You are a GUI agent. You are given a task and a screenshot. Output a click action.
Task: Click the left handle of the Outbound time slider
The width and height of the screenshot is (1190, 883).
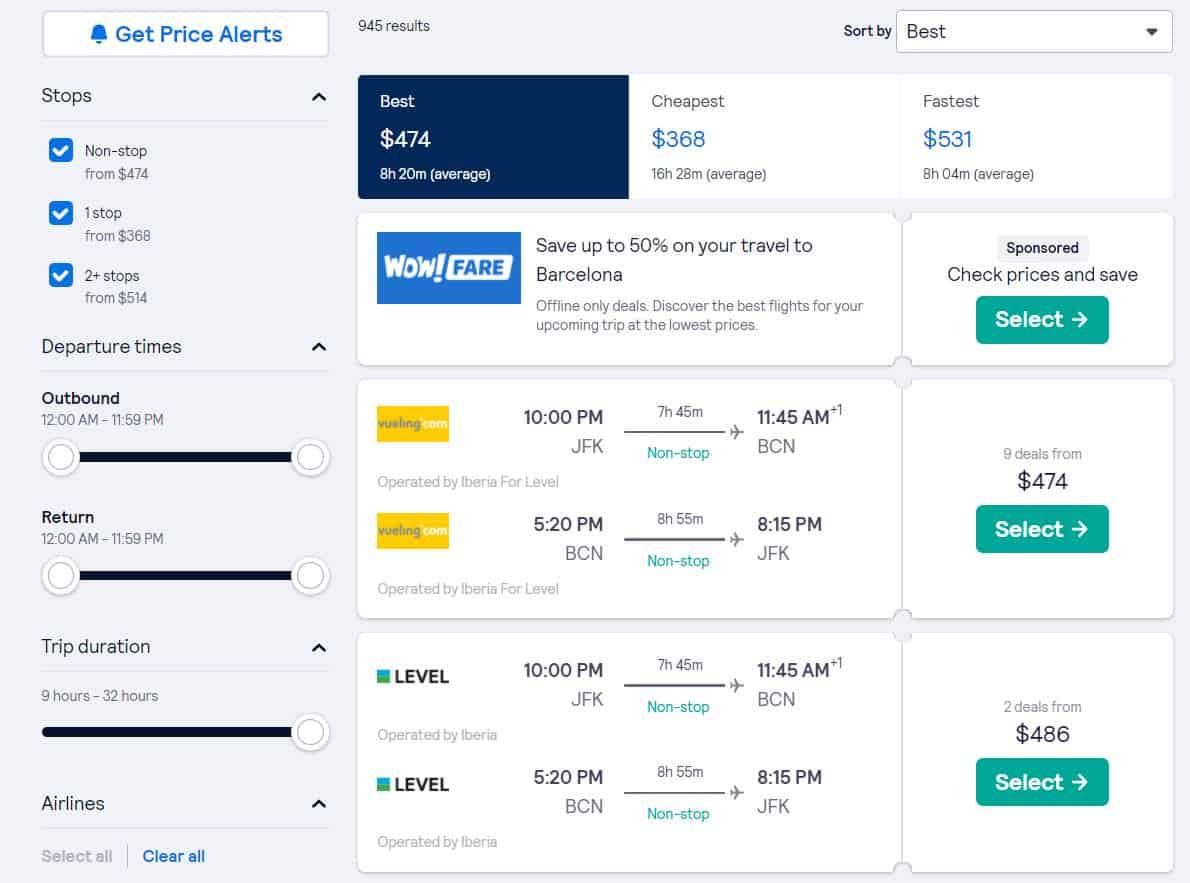point(61,457)
